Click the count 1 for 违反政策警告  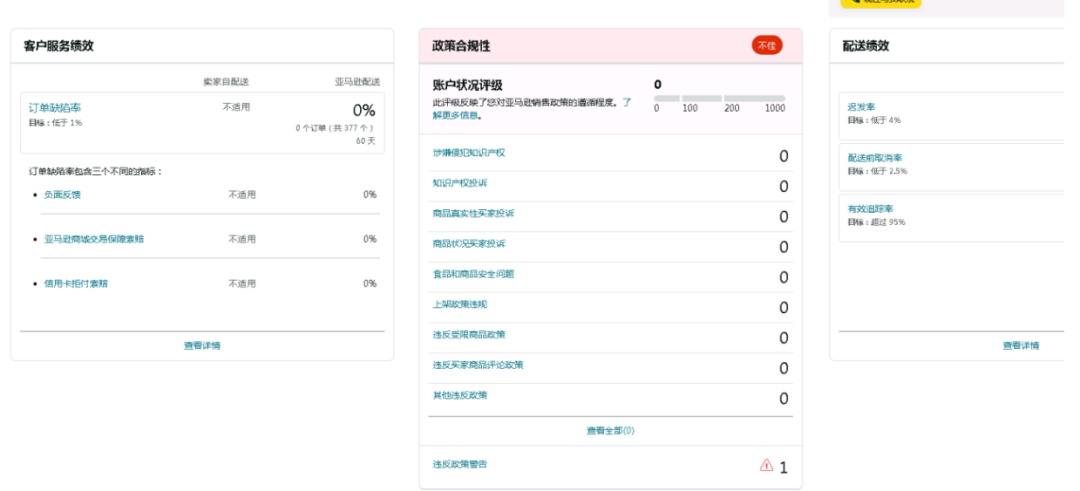click(783, 468)
